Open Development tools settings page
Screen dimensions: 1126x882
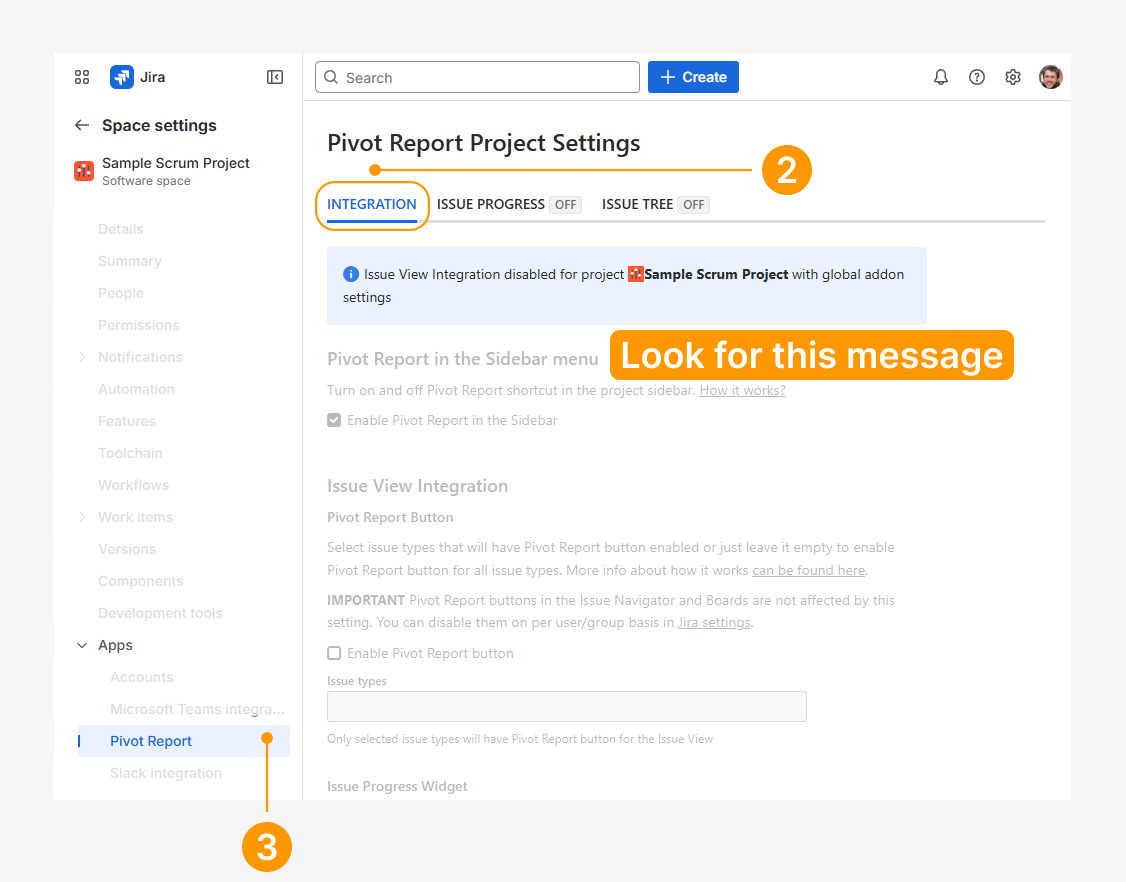click(160, 613)
